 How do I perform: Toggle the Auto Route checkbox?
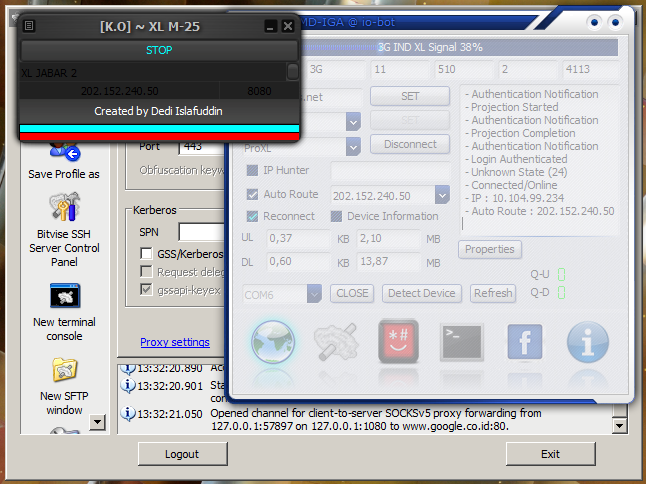pyautogui.click(x=252, y=194)
